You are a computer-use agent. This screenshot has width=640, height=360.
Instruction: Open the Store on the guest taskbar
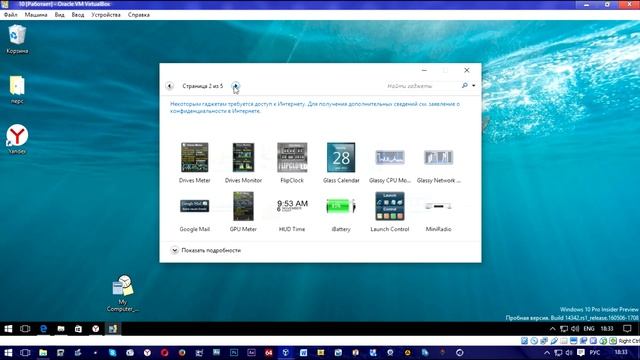click(x=78, y=329)
